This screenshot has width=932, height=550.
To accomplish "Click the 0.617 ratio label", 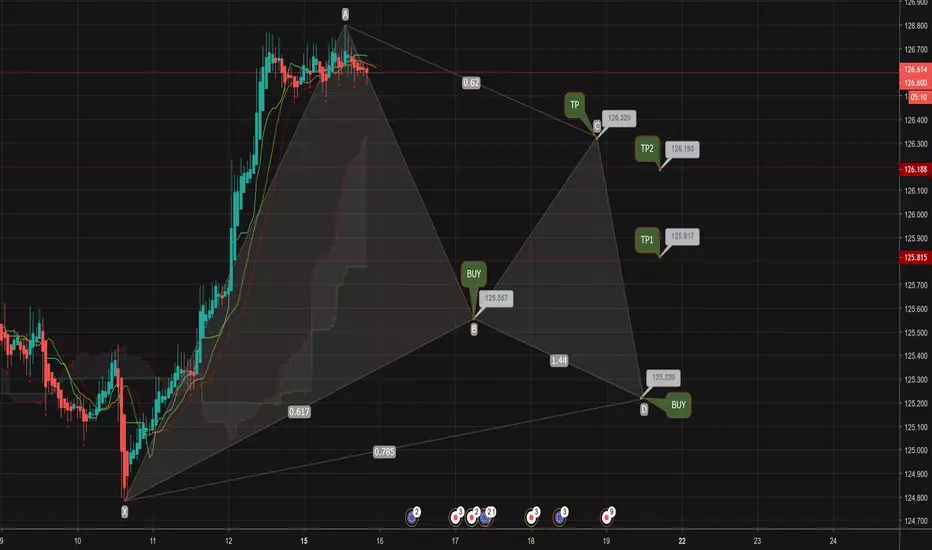I will click(299, 411).
